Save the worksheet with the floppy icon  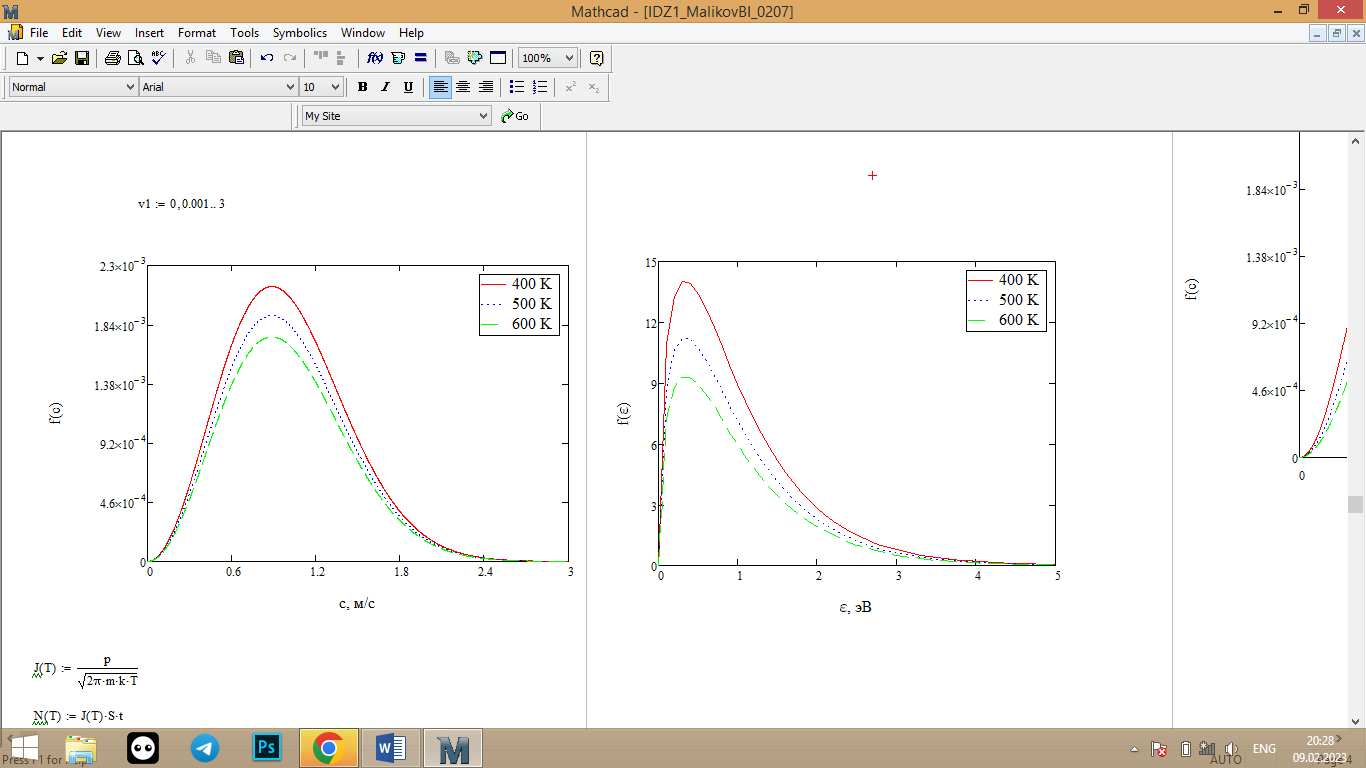click(x=82, y=58)
